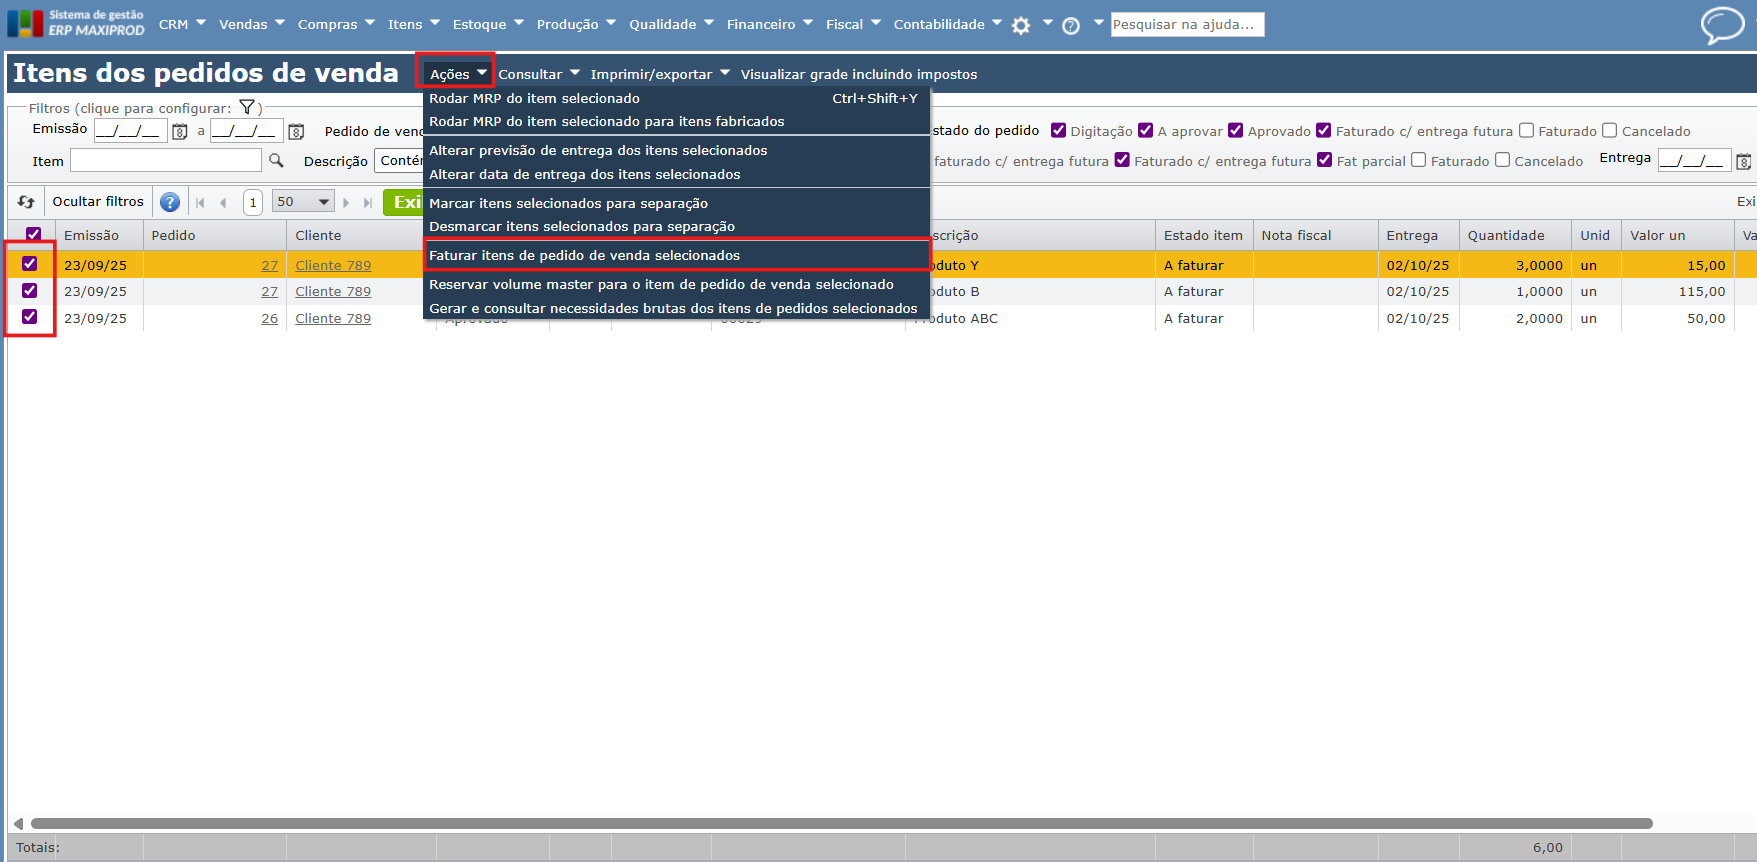1757x862 pixels.
Task: Click the Item filter input field
Action: (x=166, y=160)
